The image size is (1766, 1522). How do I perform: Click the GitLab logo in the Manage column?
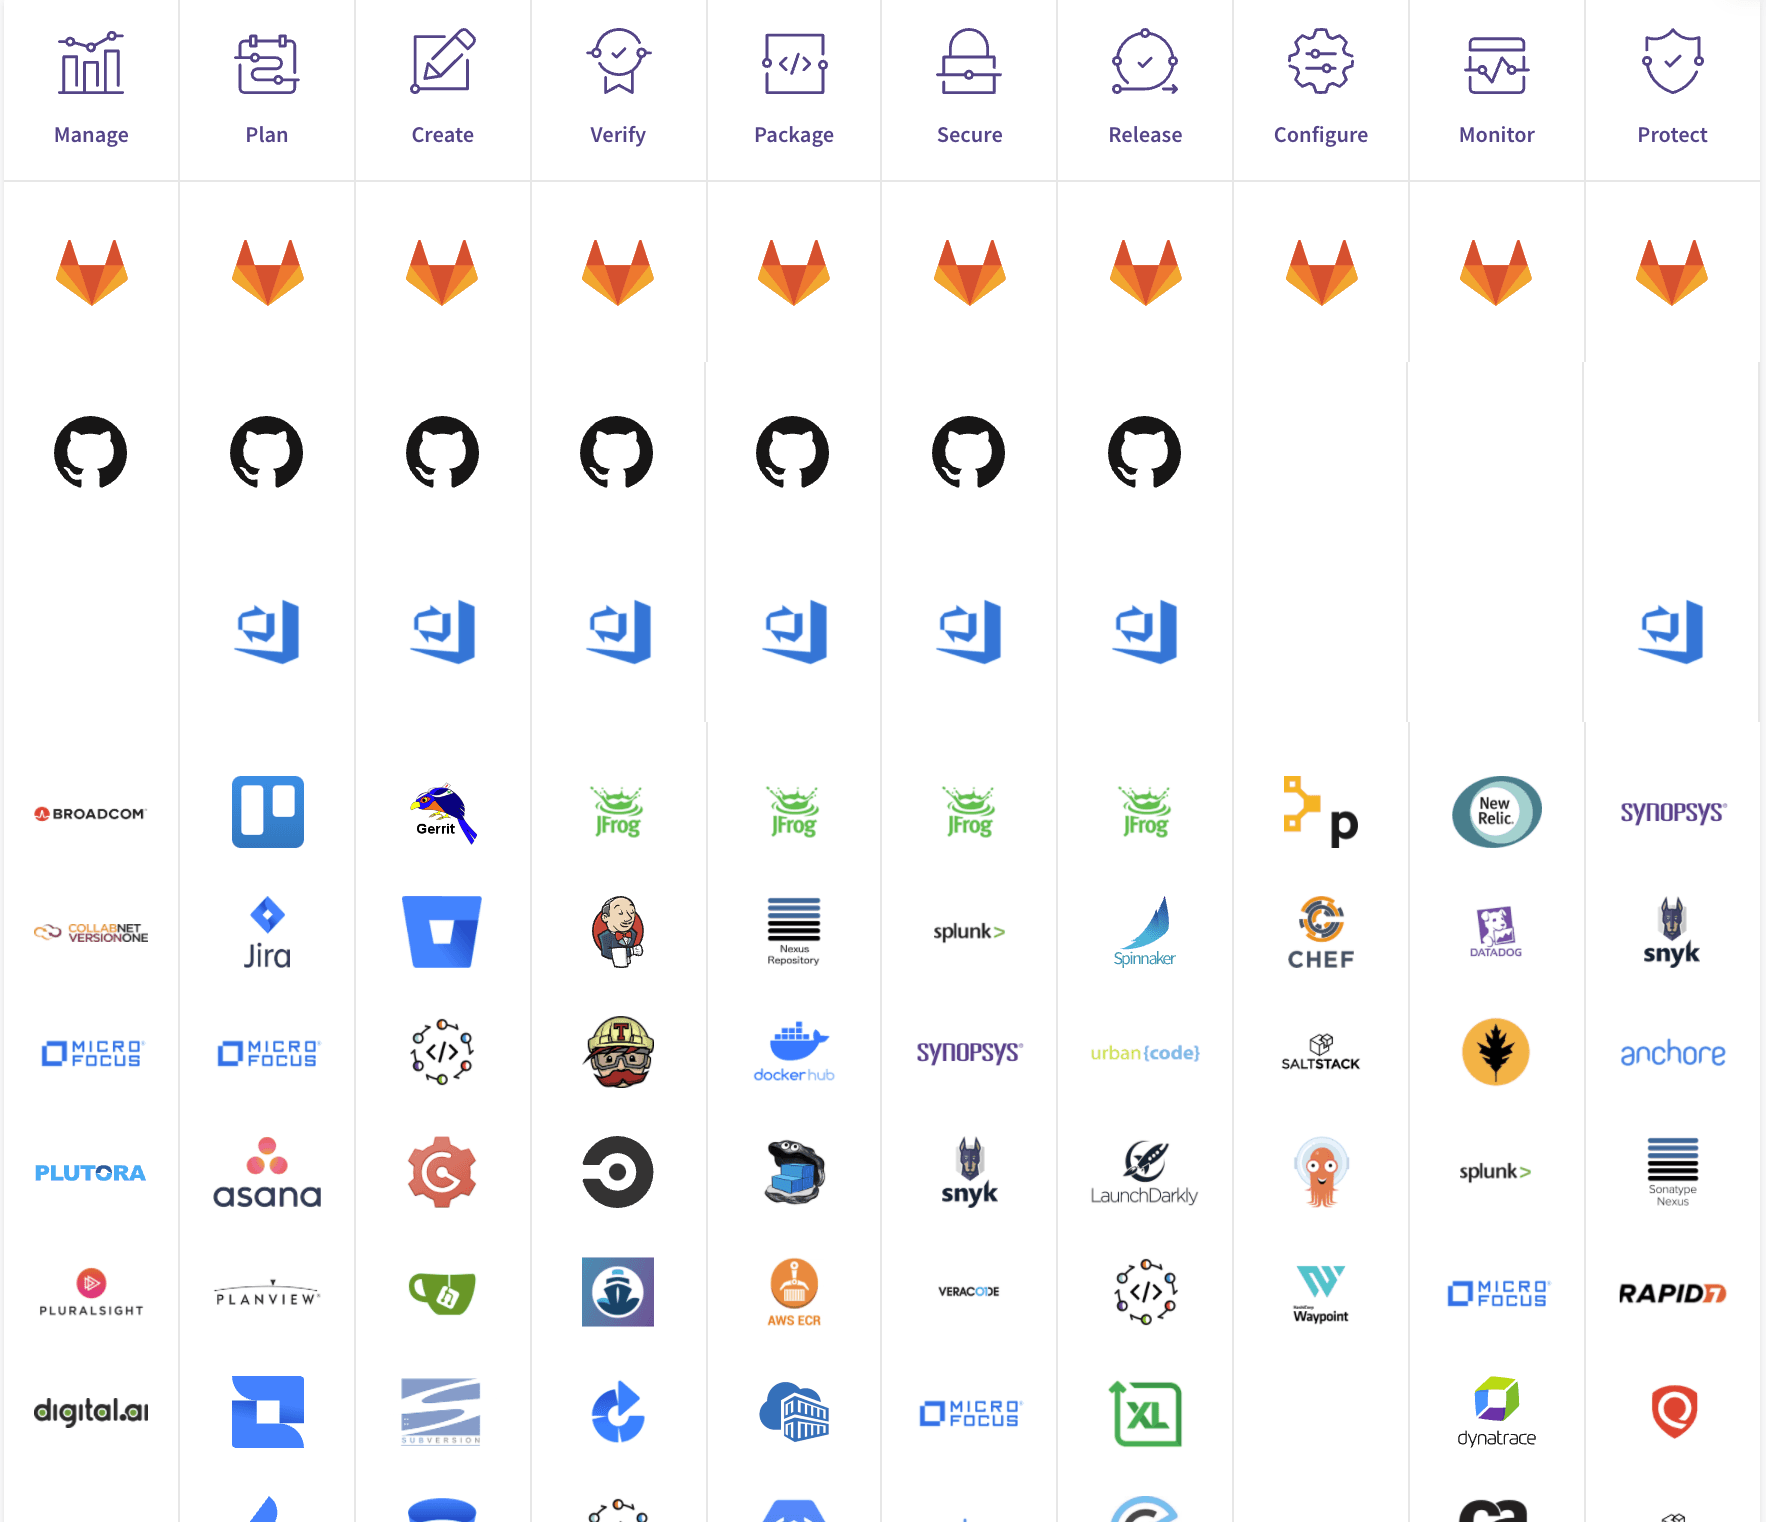(91, 272)
